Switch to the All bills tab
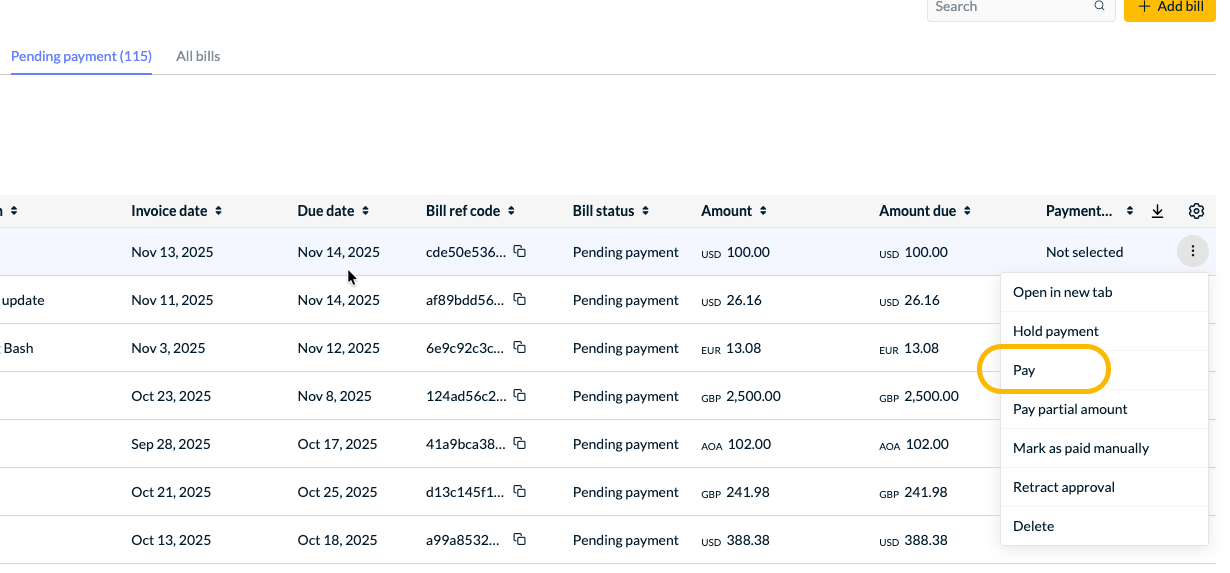This screenshot has width=1230, height=573. [198, 56]
